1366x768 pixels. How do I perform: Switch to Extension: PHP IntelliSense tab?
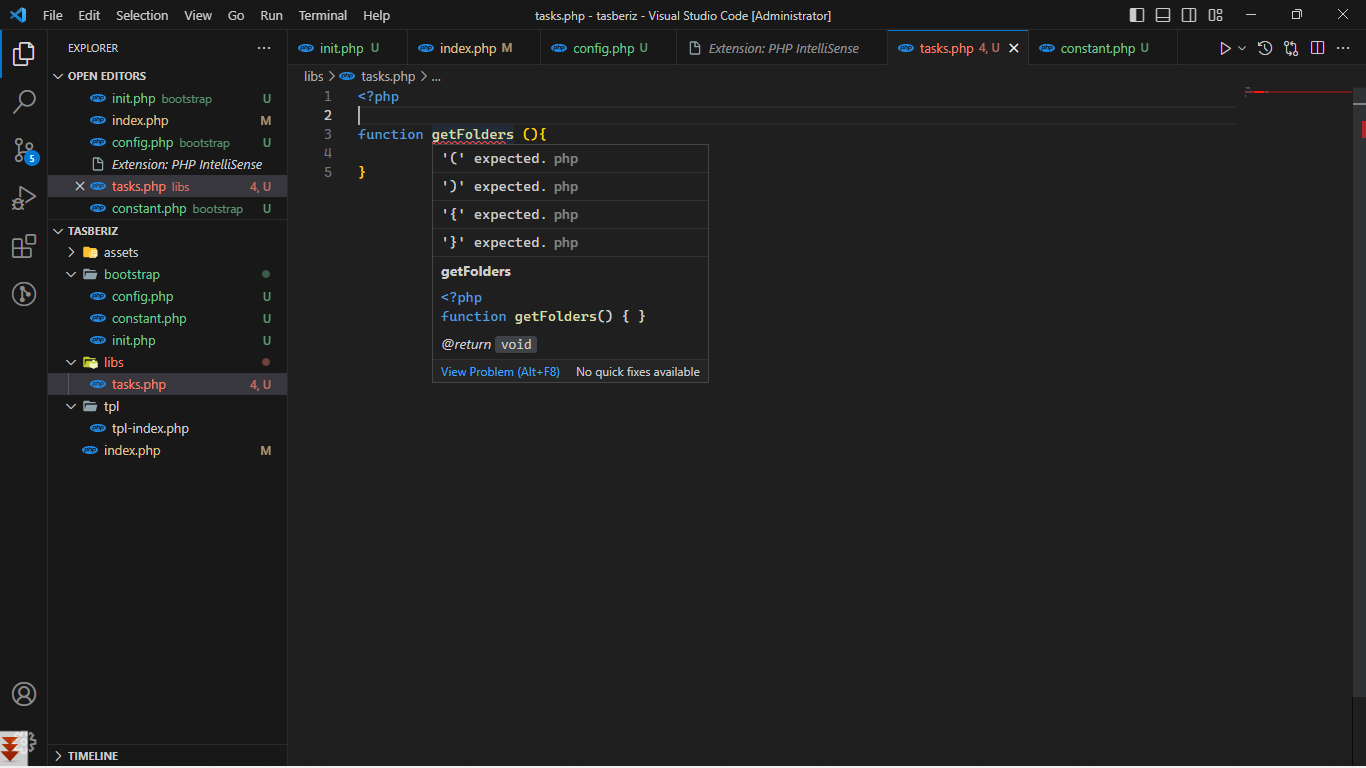click(x=782, y=48)
